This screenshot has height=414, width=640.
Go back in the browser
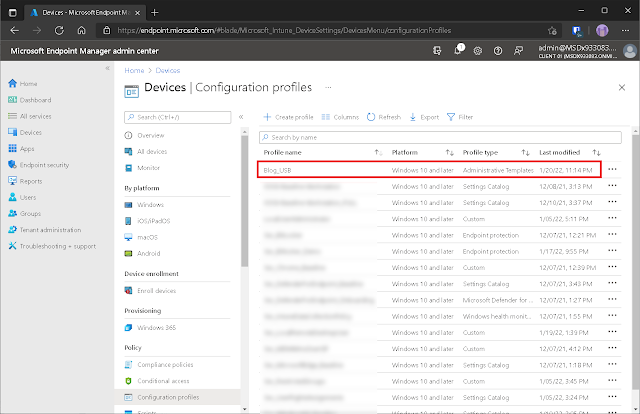(15, 31)
